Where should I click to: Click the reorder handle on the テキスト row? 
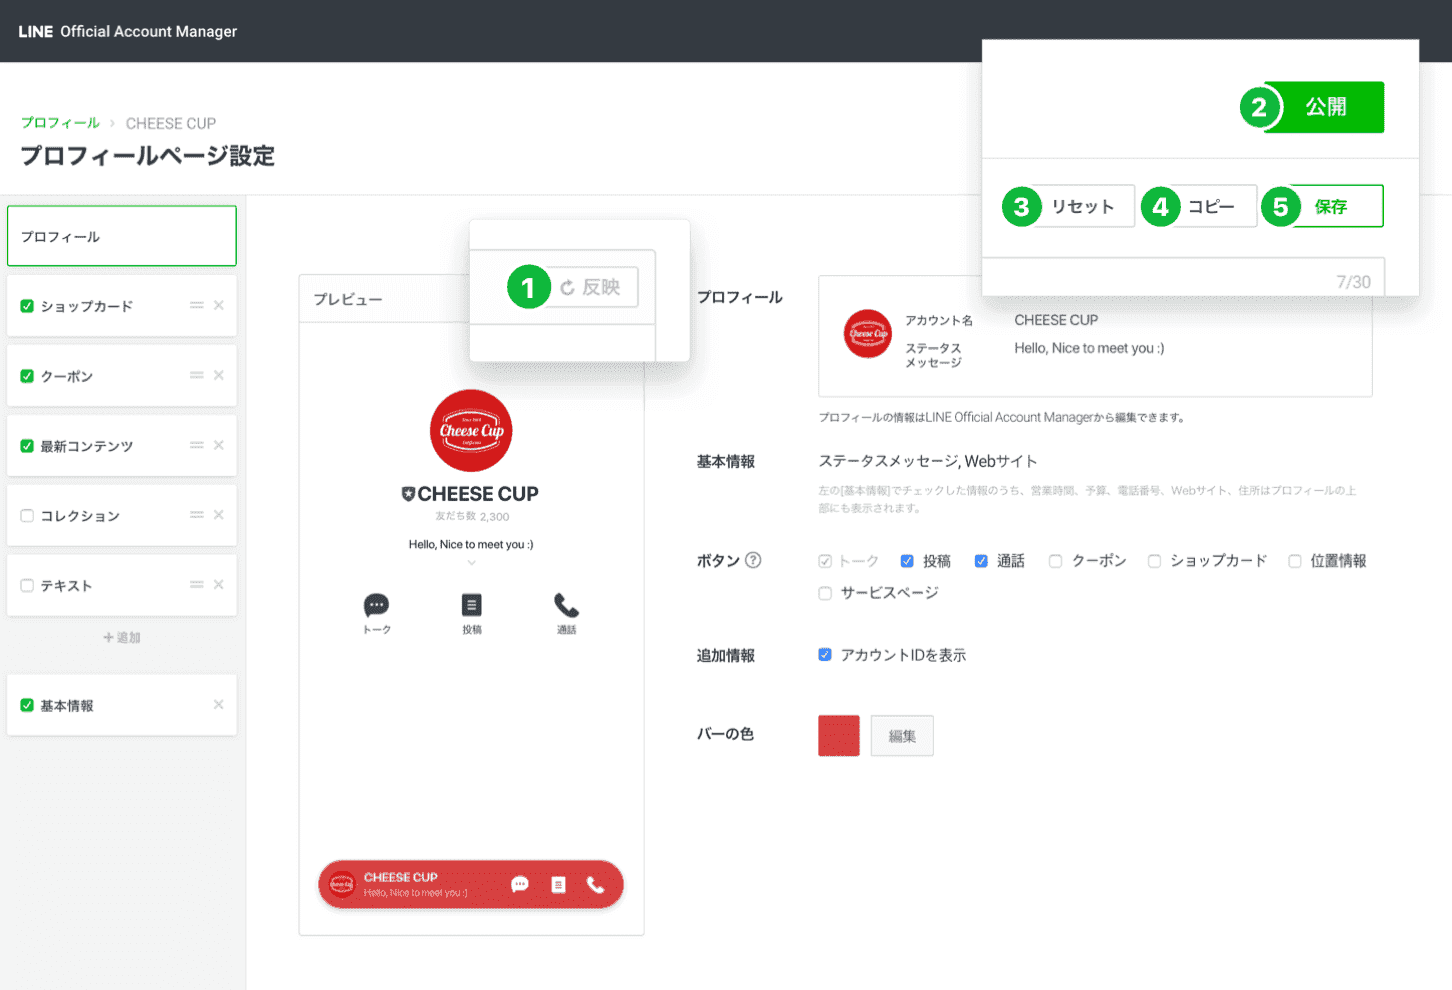197,584
